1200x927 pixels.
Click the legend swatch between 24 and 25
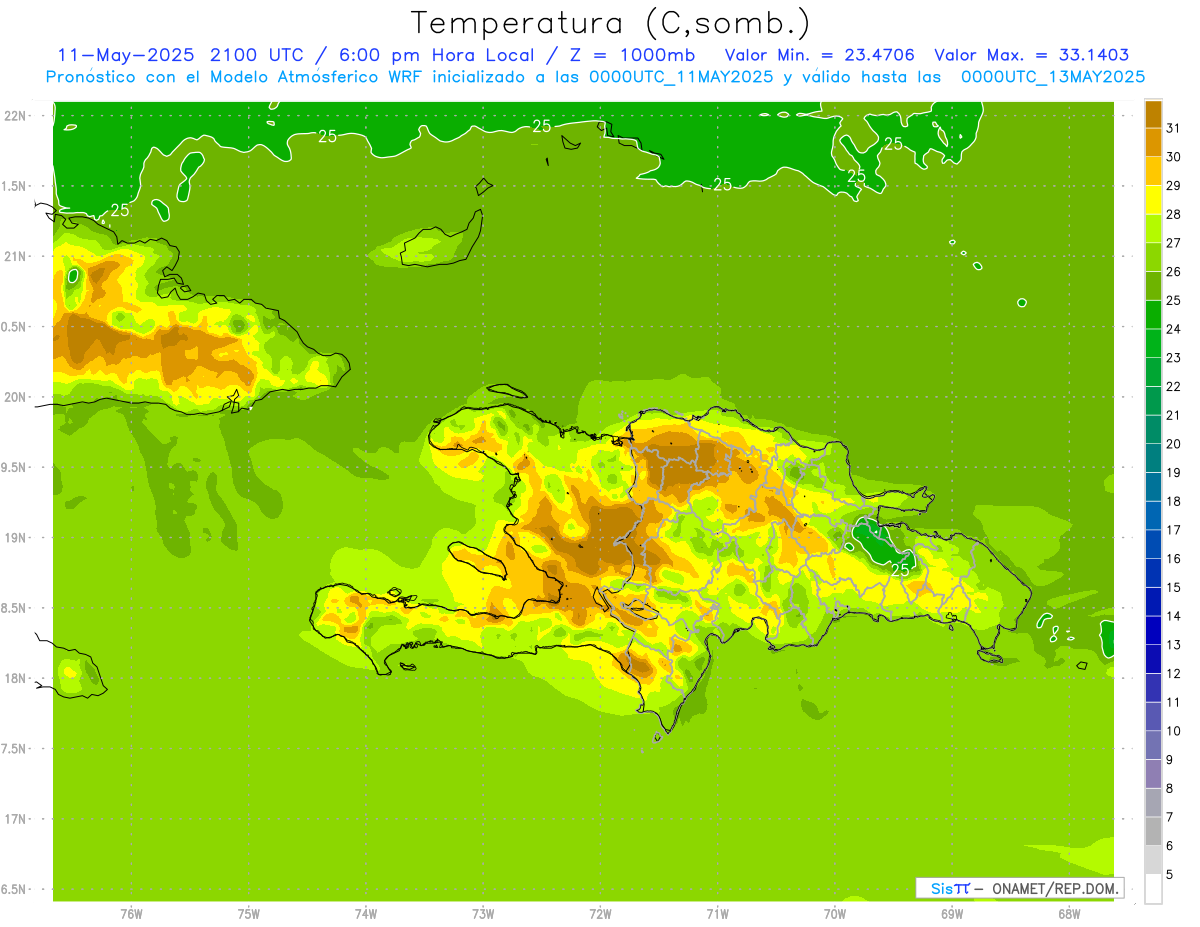(1153, 315)
